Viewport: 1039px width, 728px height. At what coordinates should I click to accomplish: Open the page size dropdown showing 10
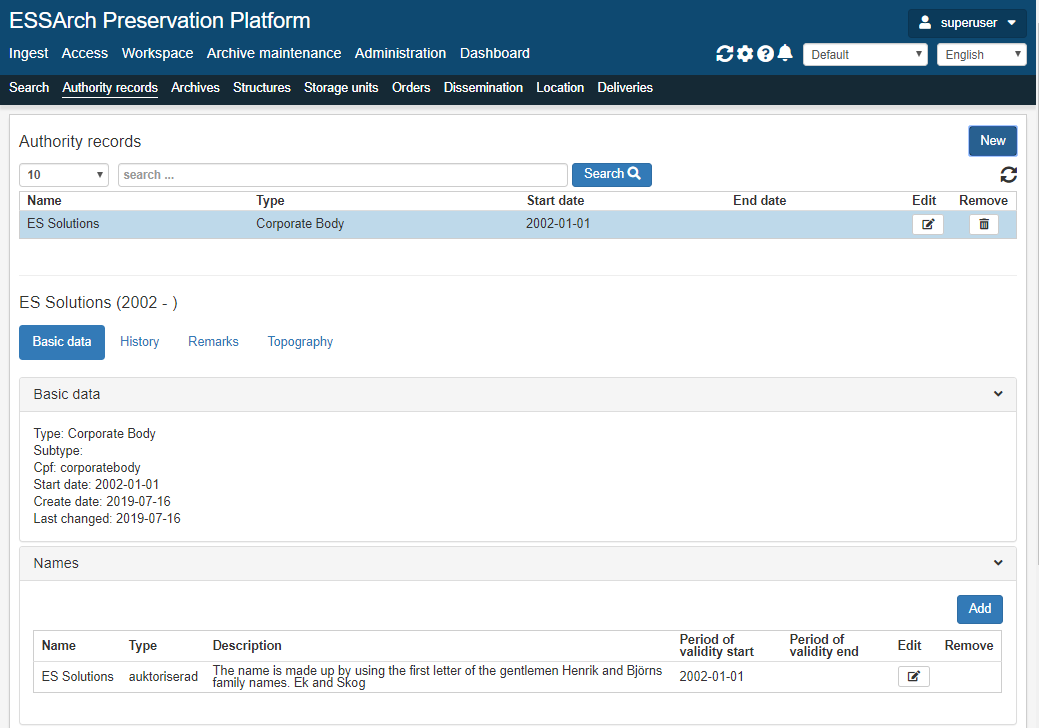click(64, 175)
